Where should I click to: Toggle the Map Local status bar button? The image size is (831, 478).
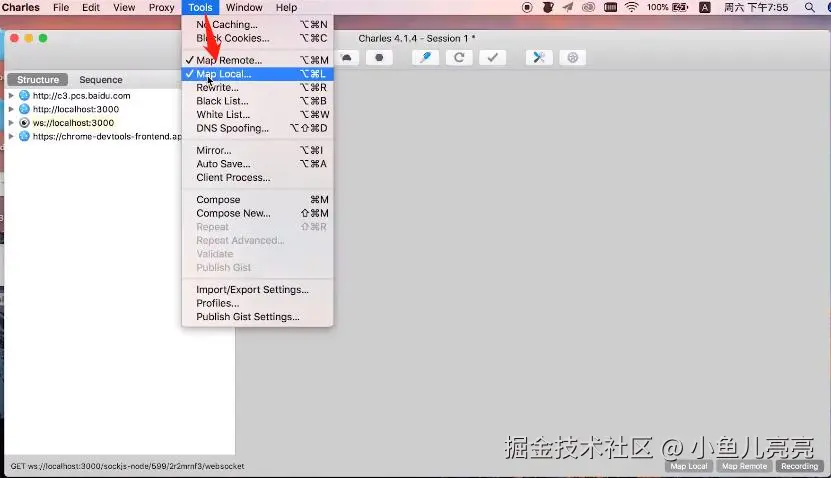pyautogui.click(x=688, y=466)
